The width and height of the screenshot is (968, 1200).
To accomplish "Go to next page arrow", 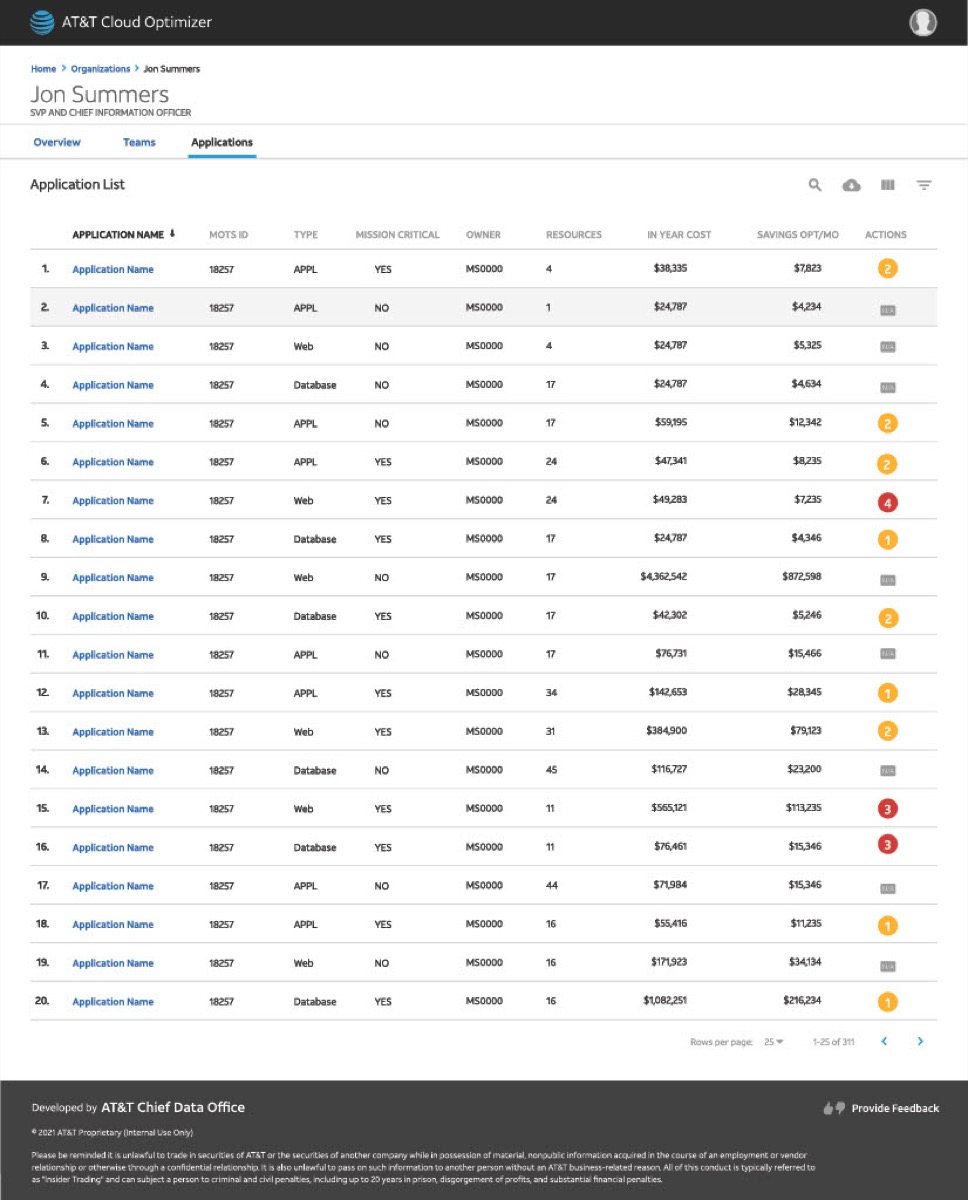I will point(920,1042).
